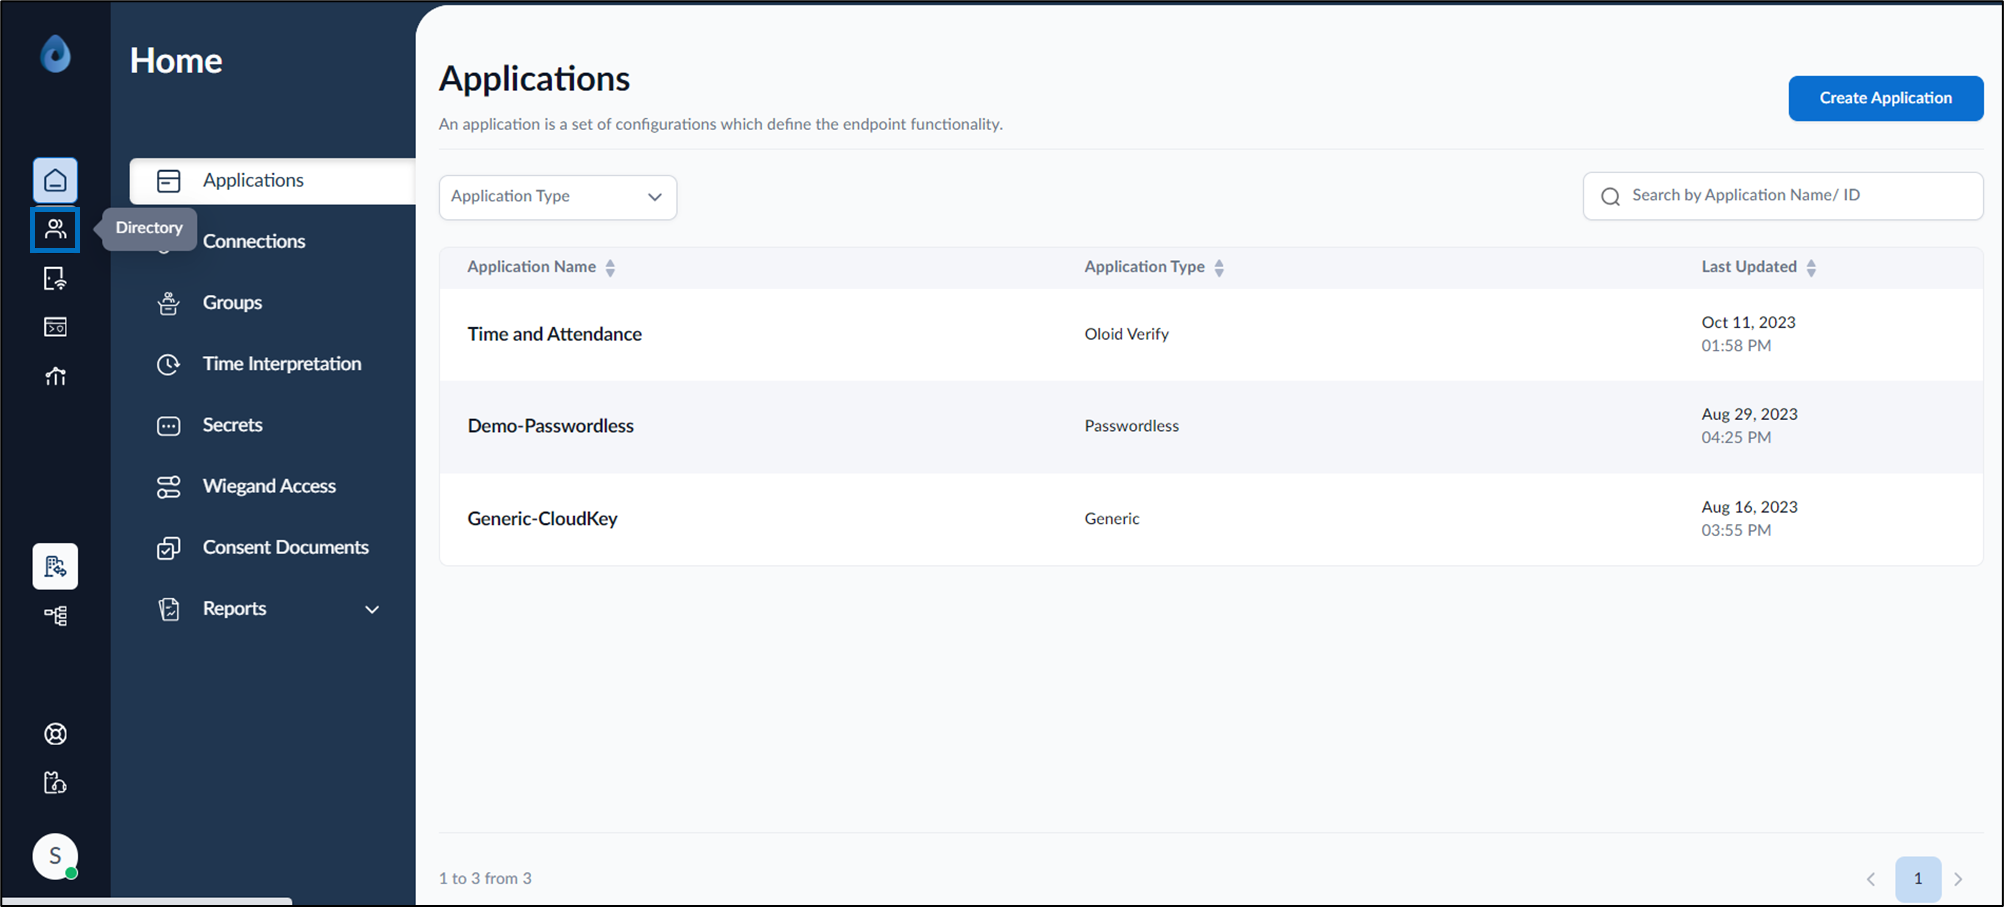
Task: Click the highlighted building icon in sidebar
Action: point(55,567)
